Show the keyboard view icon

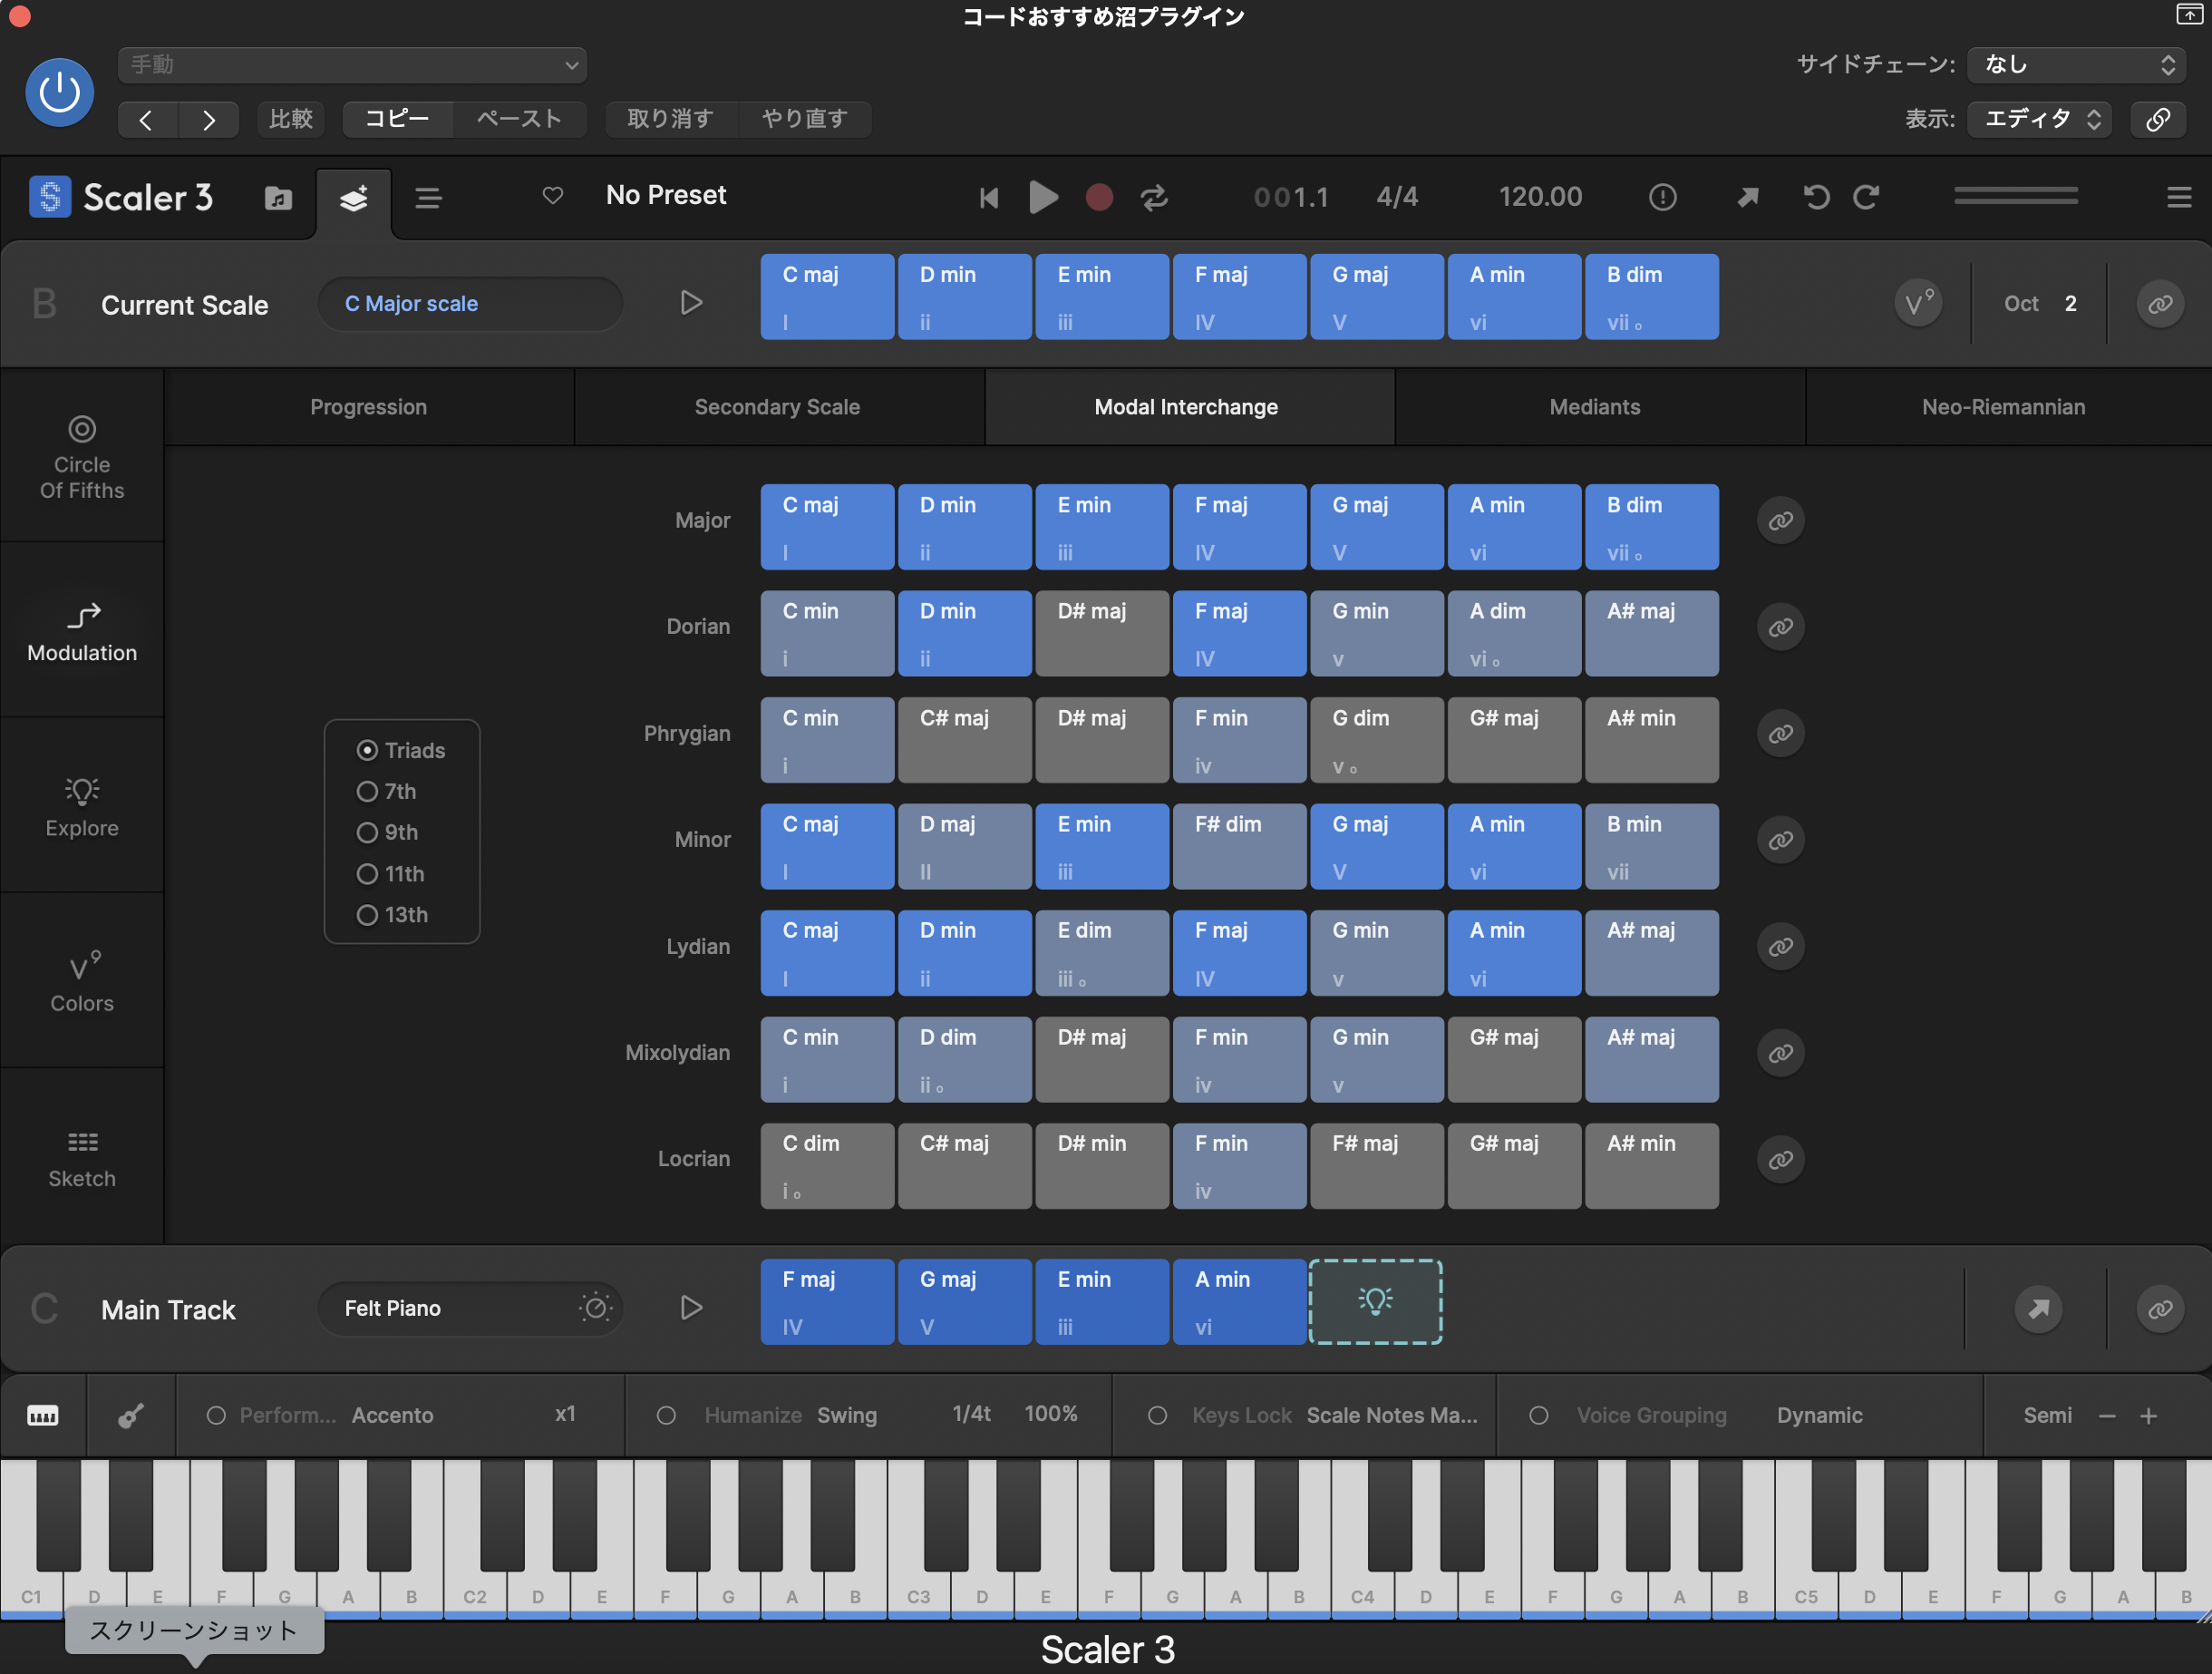pos(43,1416)
